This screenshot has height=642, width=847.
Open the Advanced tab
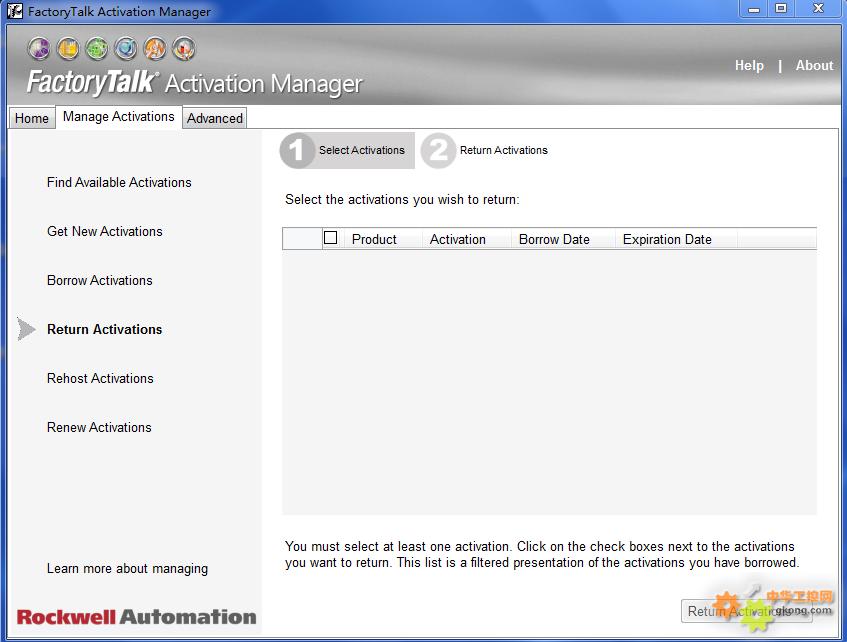coord(215,118)
